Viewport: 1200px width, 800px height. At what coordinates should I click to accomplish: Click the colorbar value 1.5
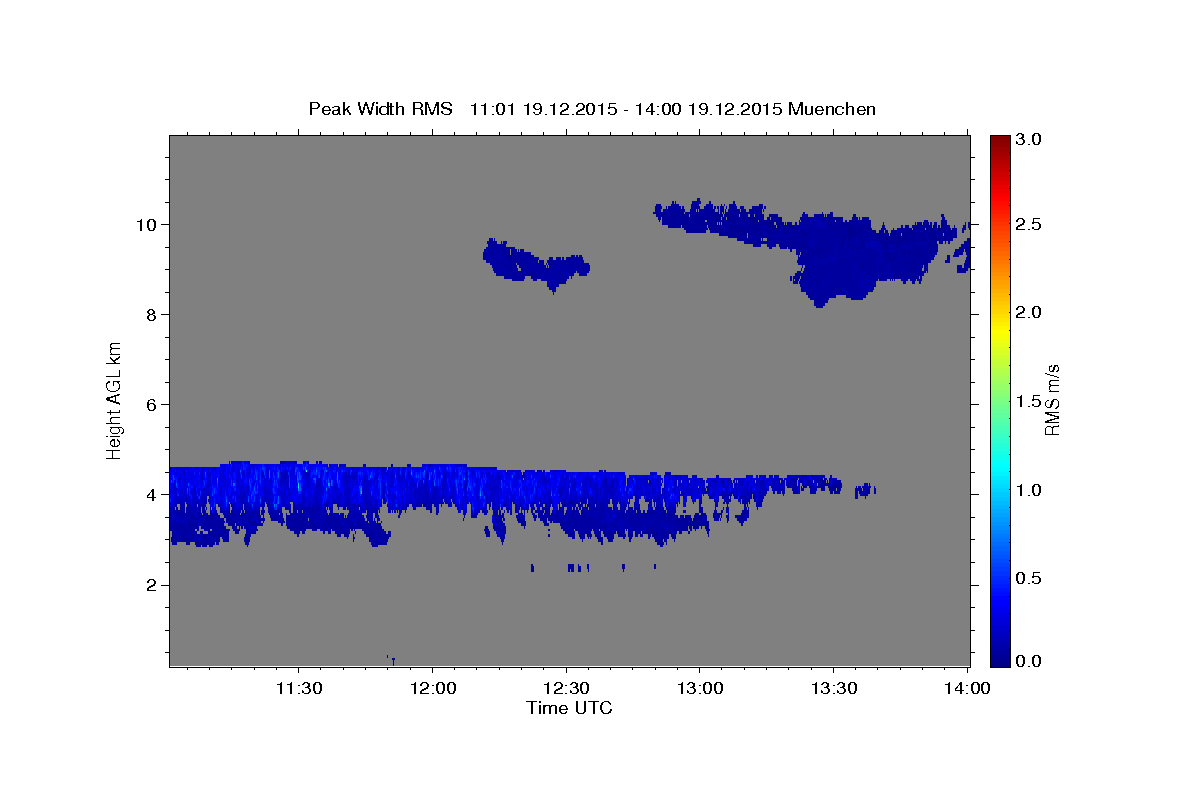tap(1030, 401)
